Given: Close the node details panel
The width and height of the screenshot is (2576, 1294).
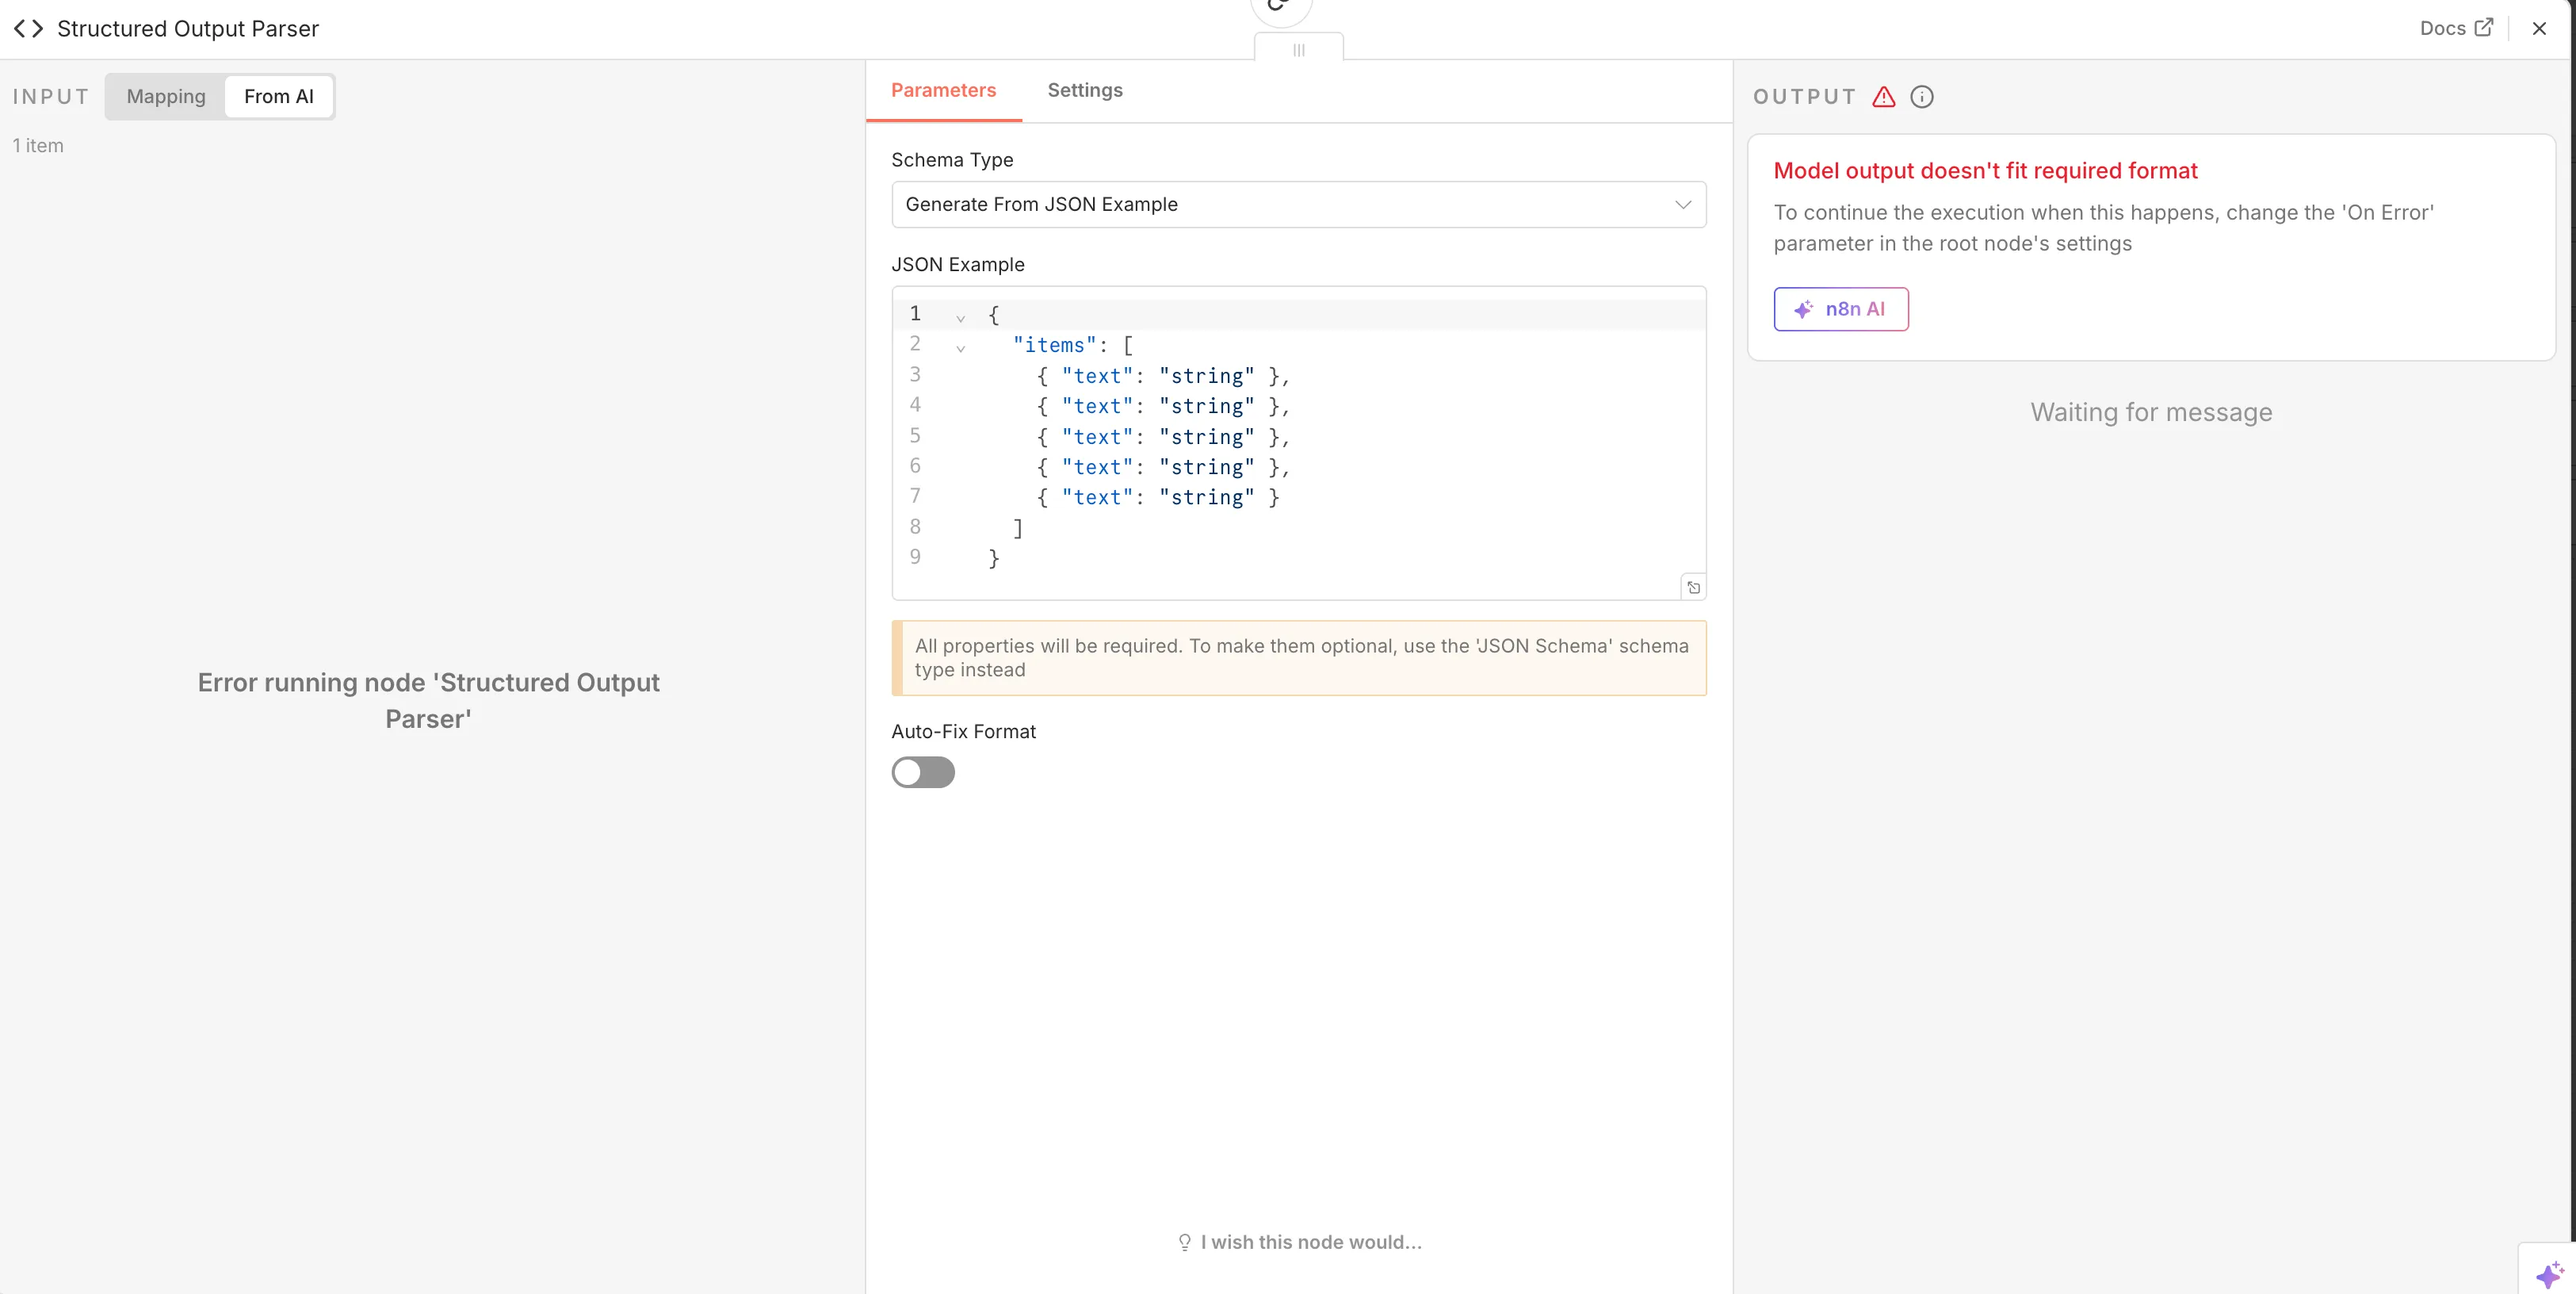Looking at the screenshot, I should (x=2539, y=29).
